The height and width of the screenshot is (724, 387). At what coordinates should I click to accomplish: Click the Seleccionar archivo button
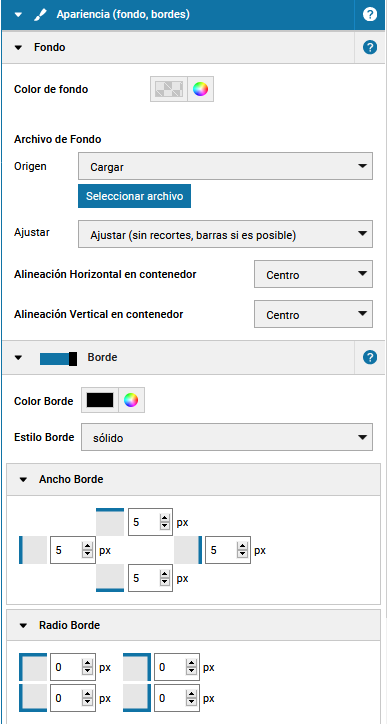pyautogui.click(x=134, y=196)
